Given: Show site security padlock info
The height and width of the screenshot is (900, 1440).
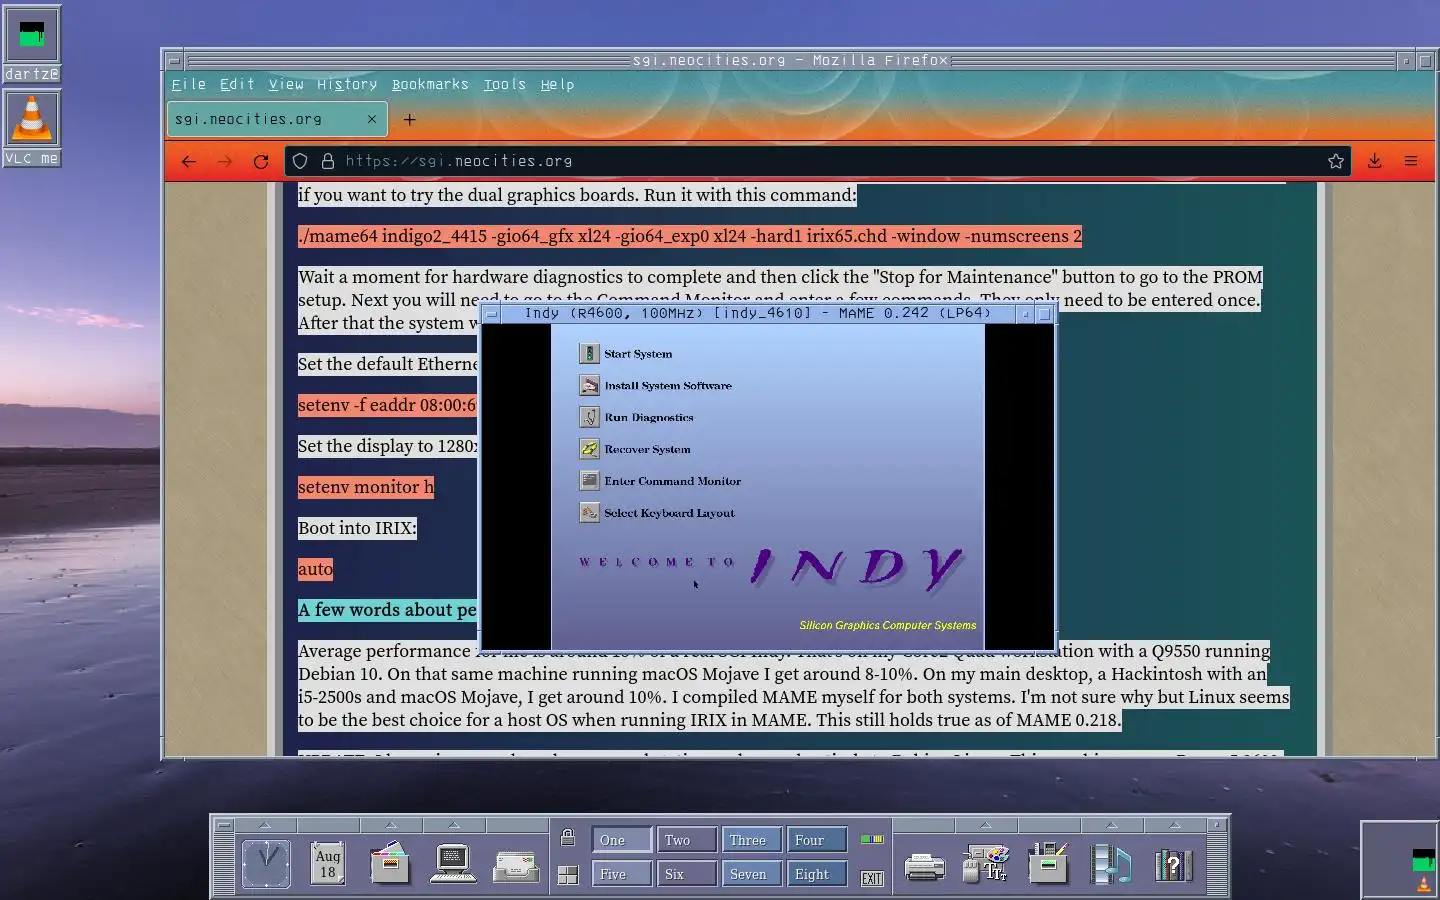Looking at the screenshot, I should point(327,161).
